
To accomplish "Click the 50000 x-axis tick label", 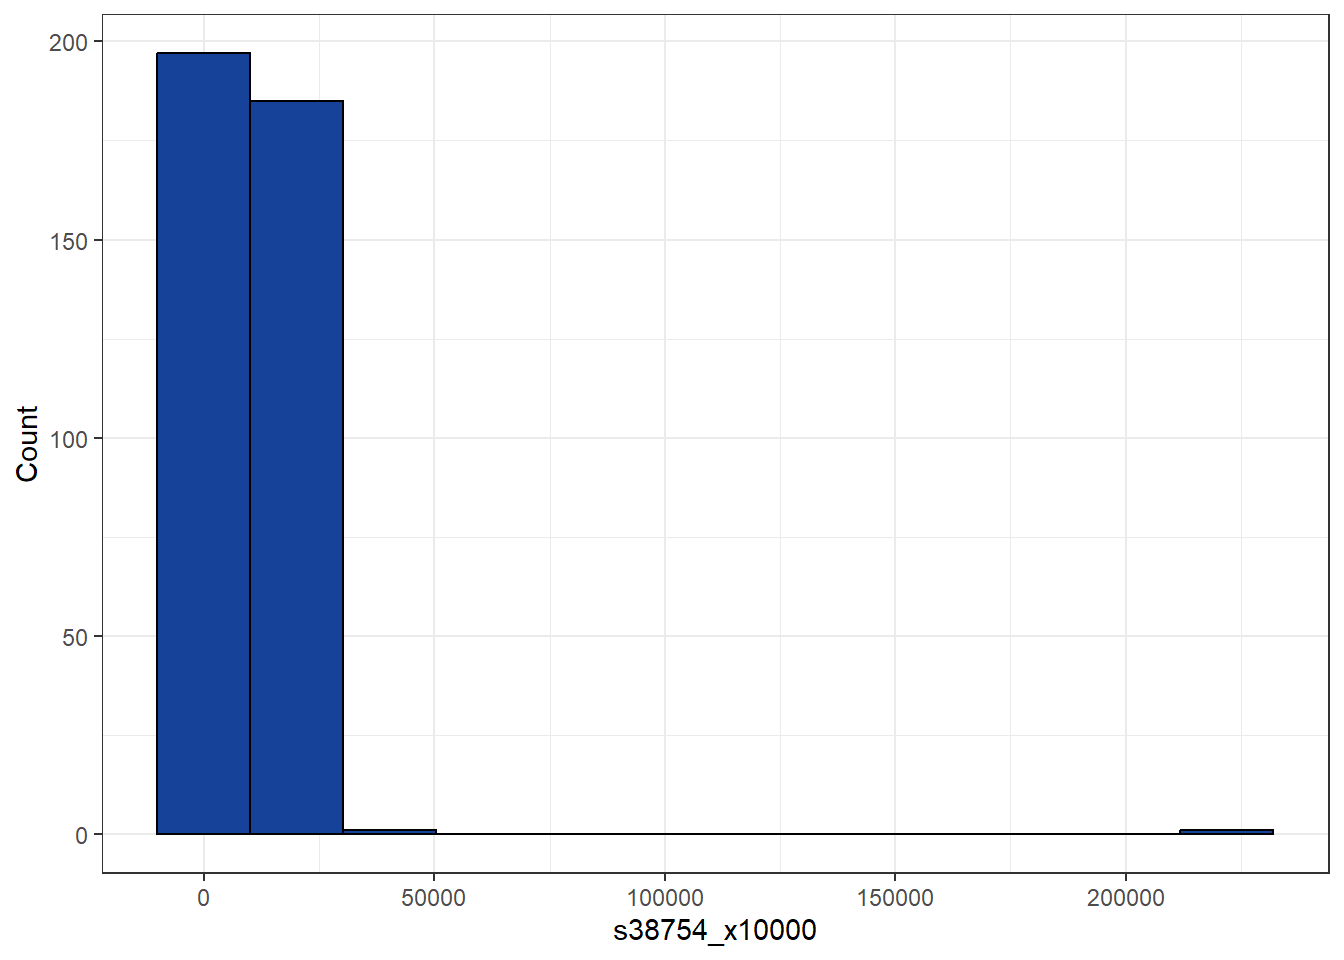I will (434, 898).
